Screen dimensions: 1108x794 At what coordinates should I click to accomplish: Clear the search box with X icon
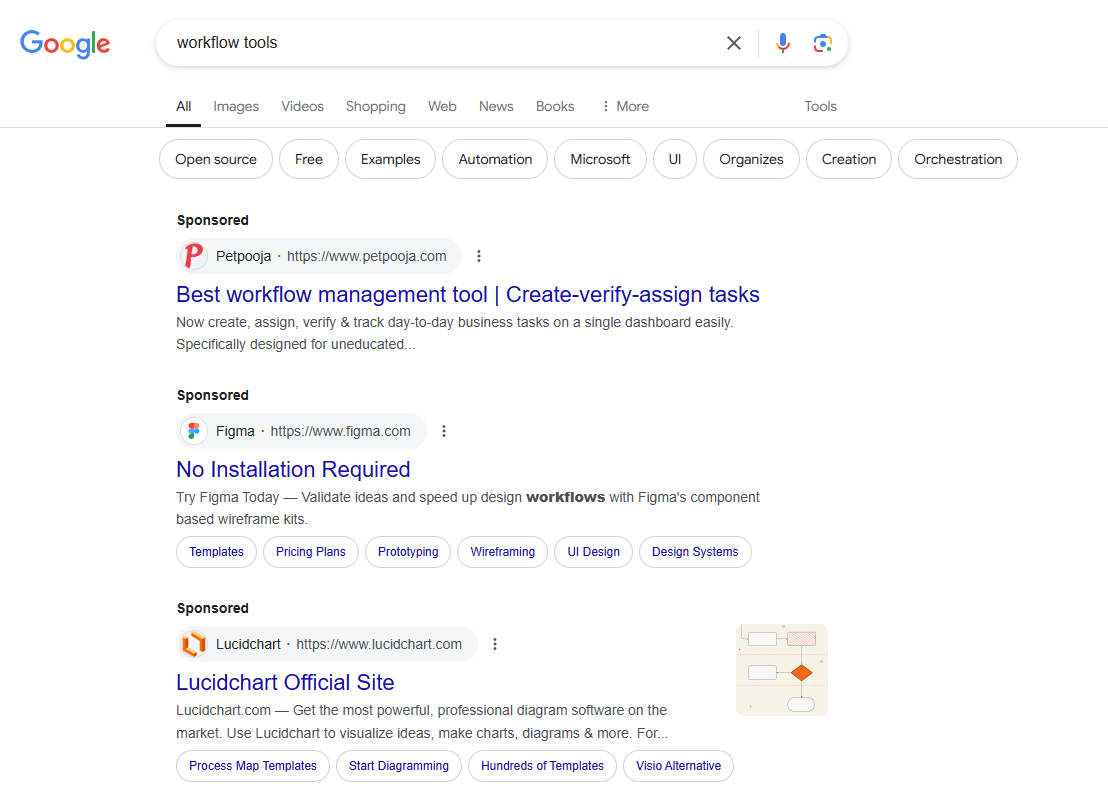(733, 43)
